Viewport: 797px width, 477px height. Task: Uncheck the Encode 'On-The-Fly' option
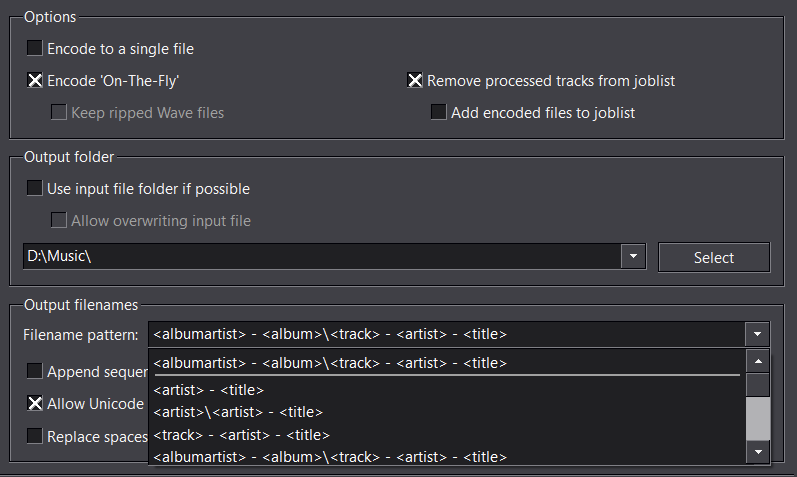coord(35,81)
